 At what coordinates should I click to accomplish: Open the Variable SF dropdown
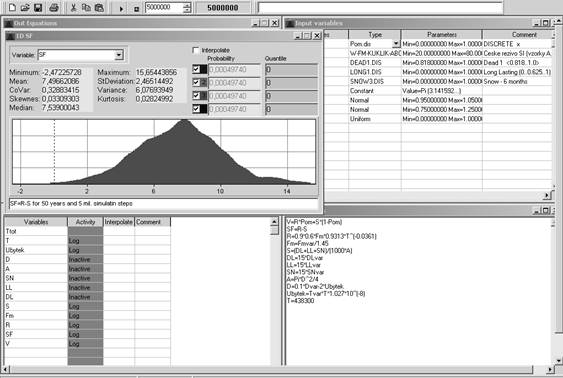click(x=119, y=55)
